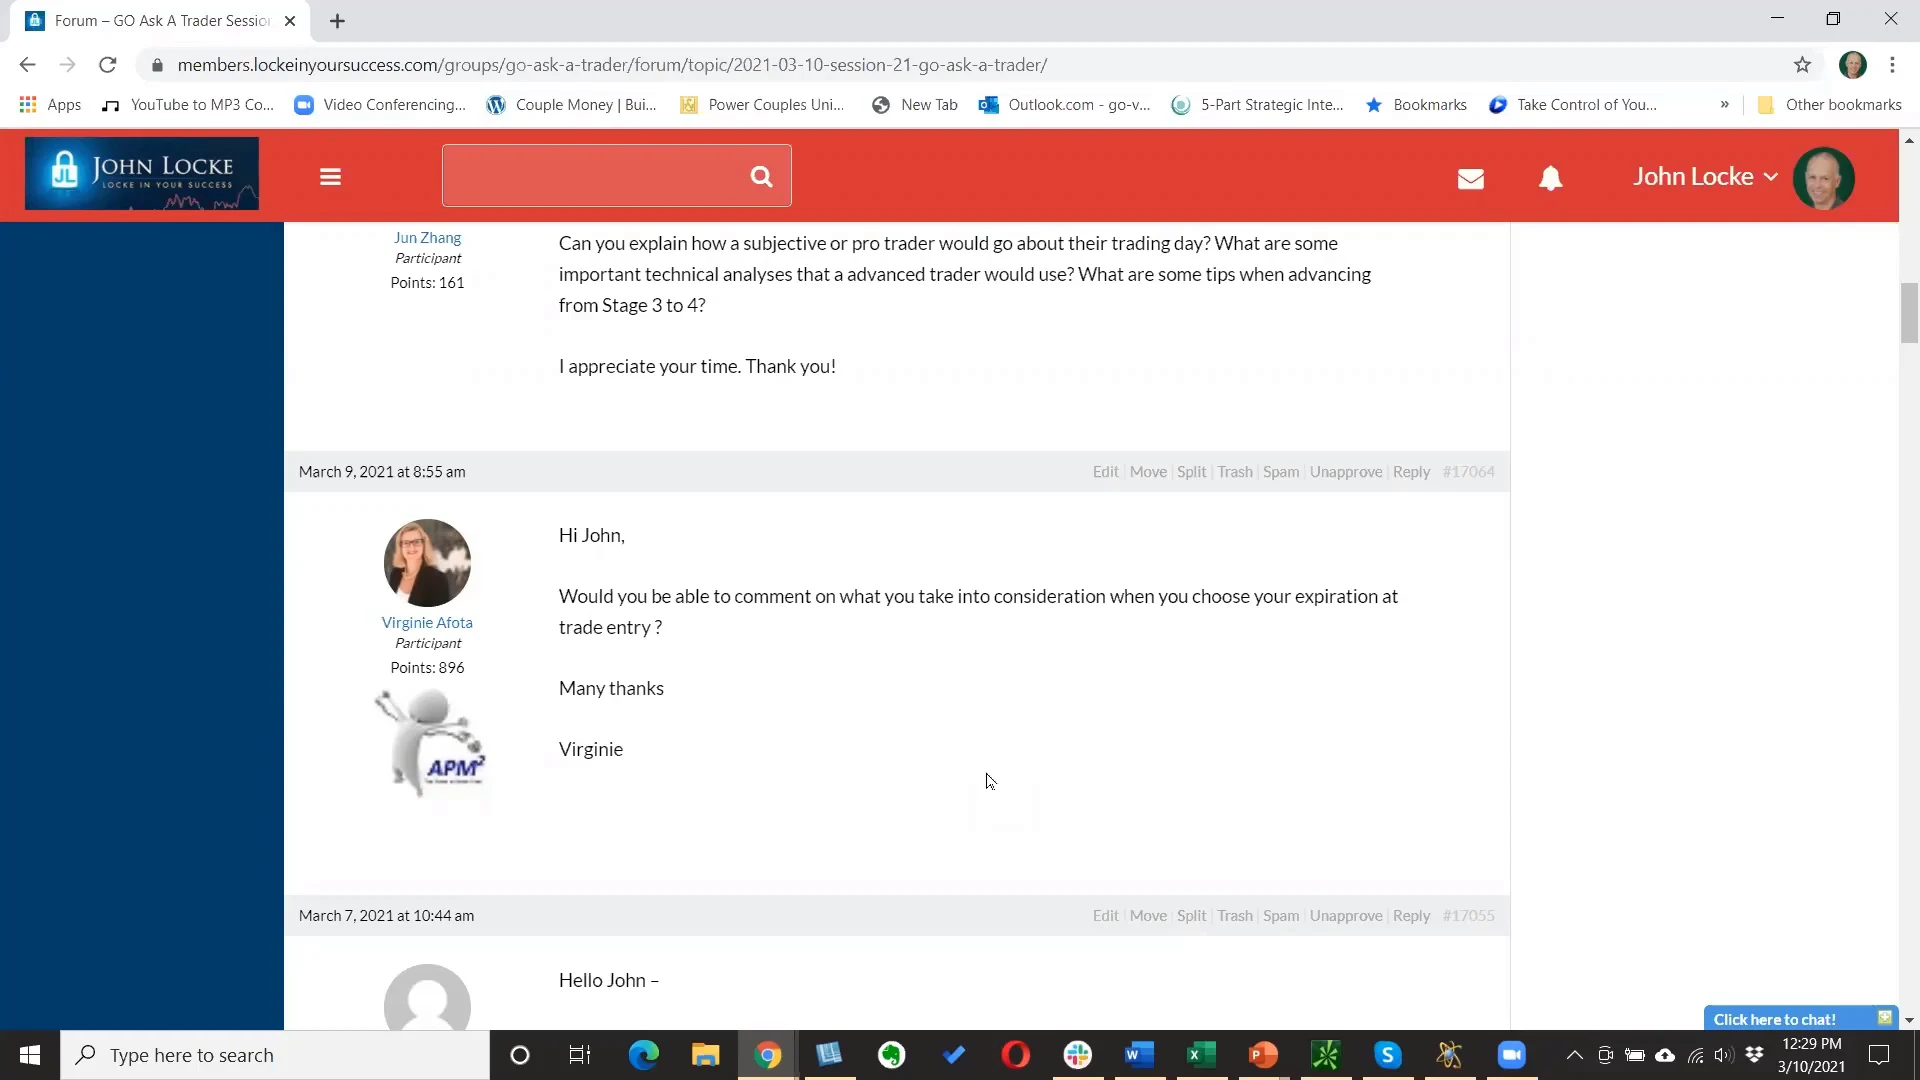The height and width of the screenshot is (1080, 1920).
Task: Show hidden system tray icons
Action: 1574,1055
